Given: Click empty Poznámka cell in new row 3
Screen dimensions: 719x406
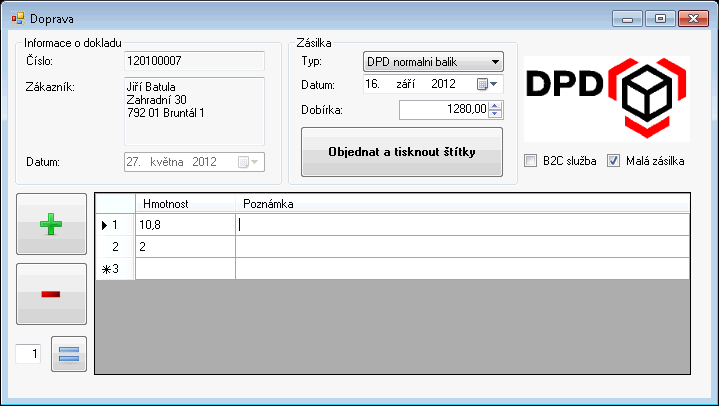Looking at the screenshot, I should 463,269.
